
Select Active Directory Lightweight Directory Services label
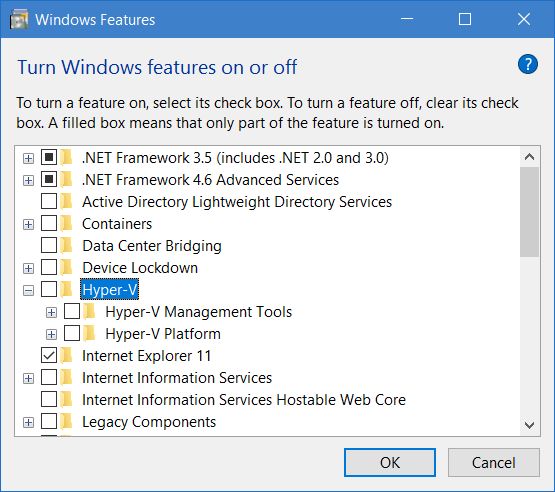pyautogui.click(x=237, y=202)
